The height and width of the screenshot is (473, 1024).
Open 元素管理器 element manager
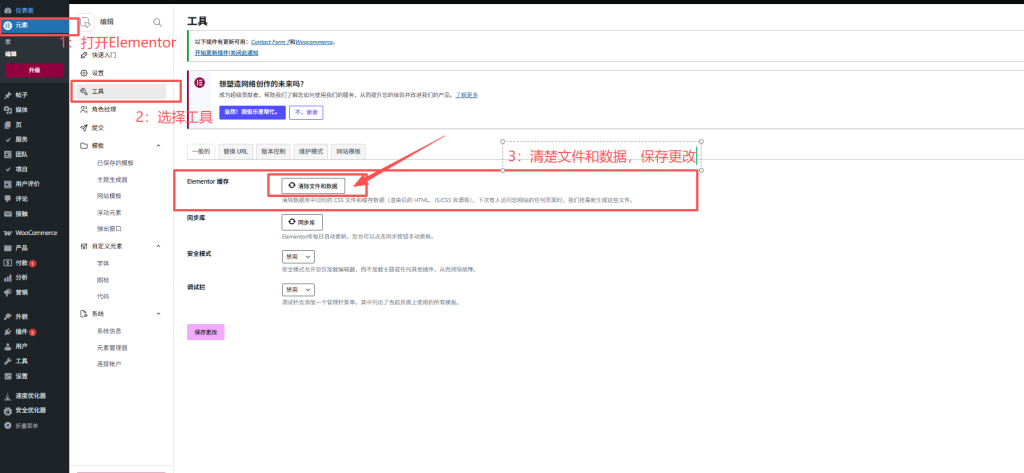(112, 348)
